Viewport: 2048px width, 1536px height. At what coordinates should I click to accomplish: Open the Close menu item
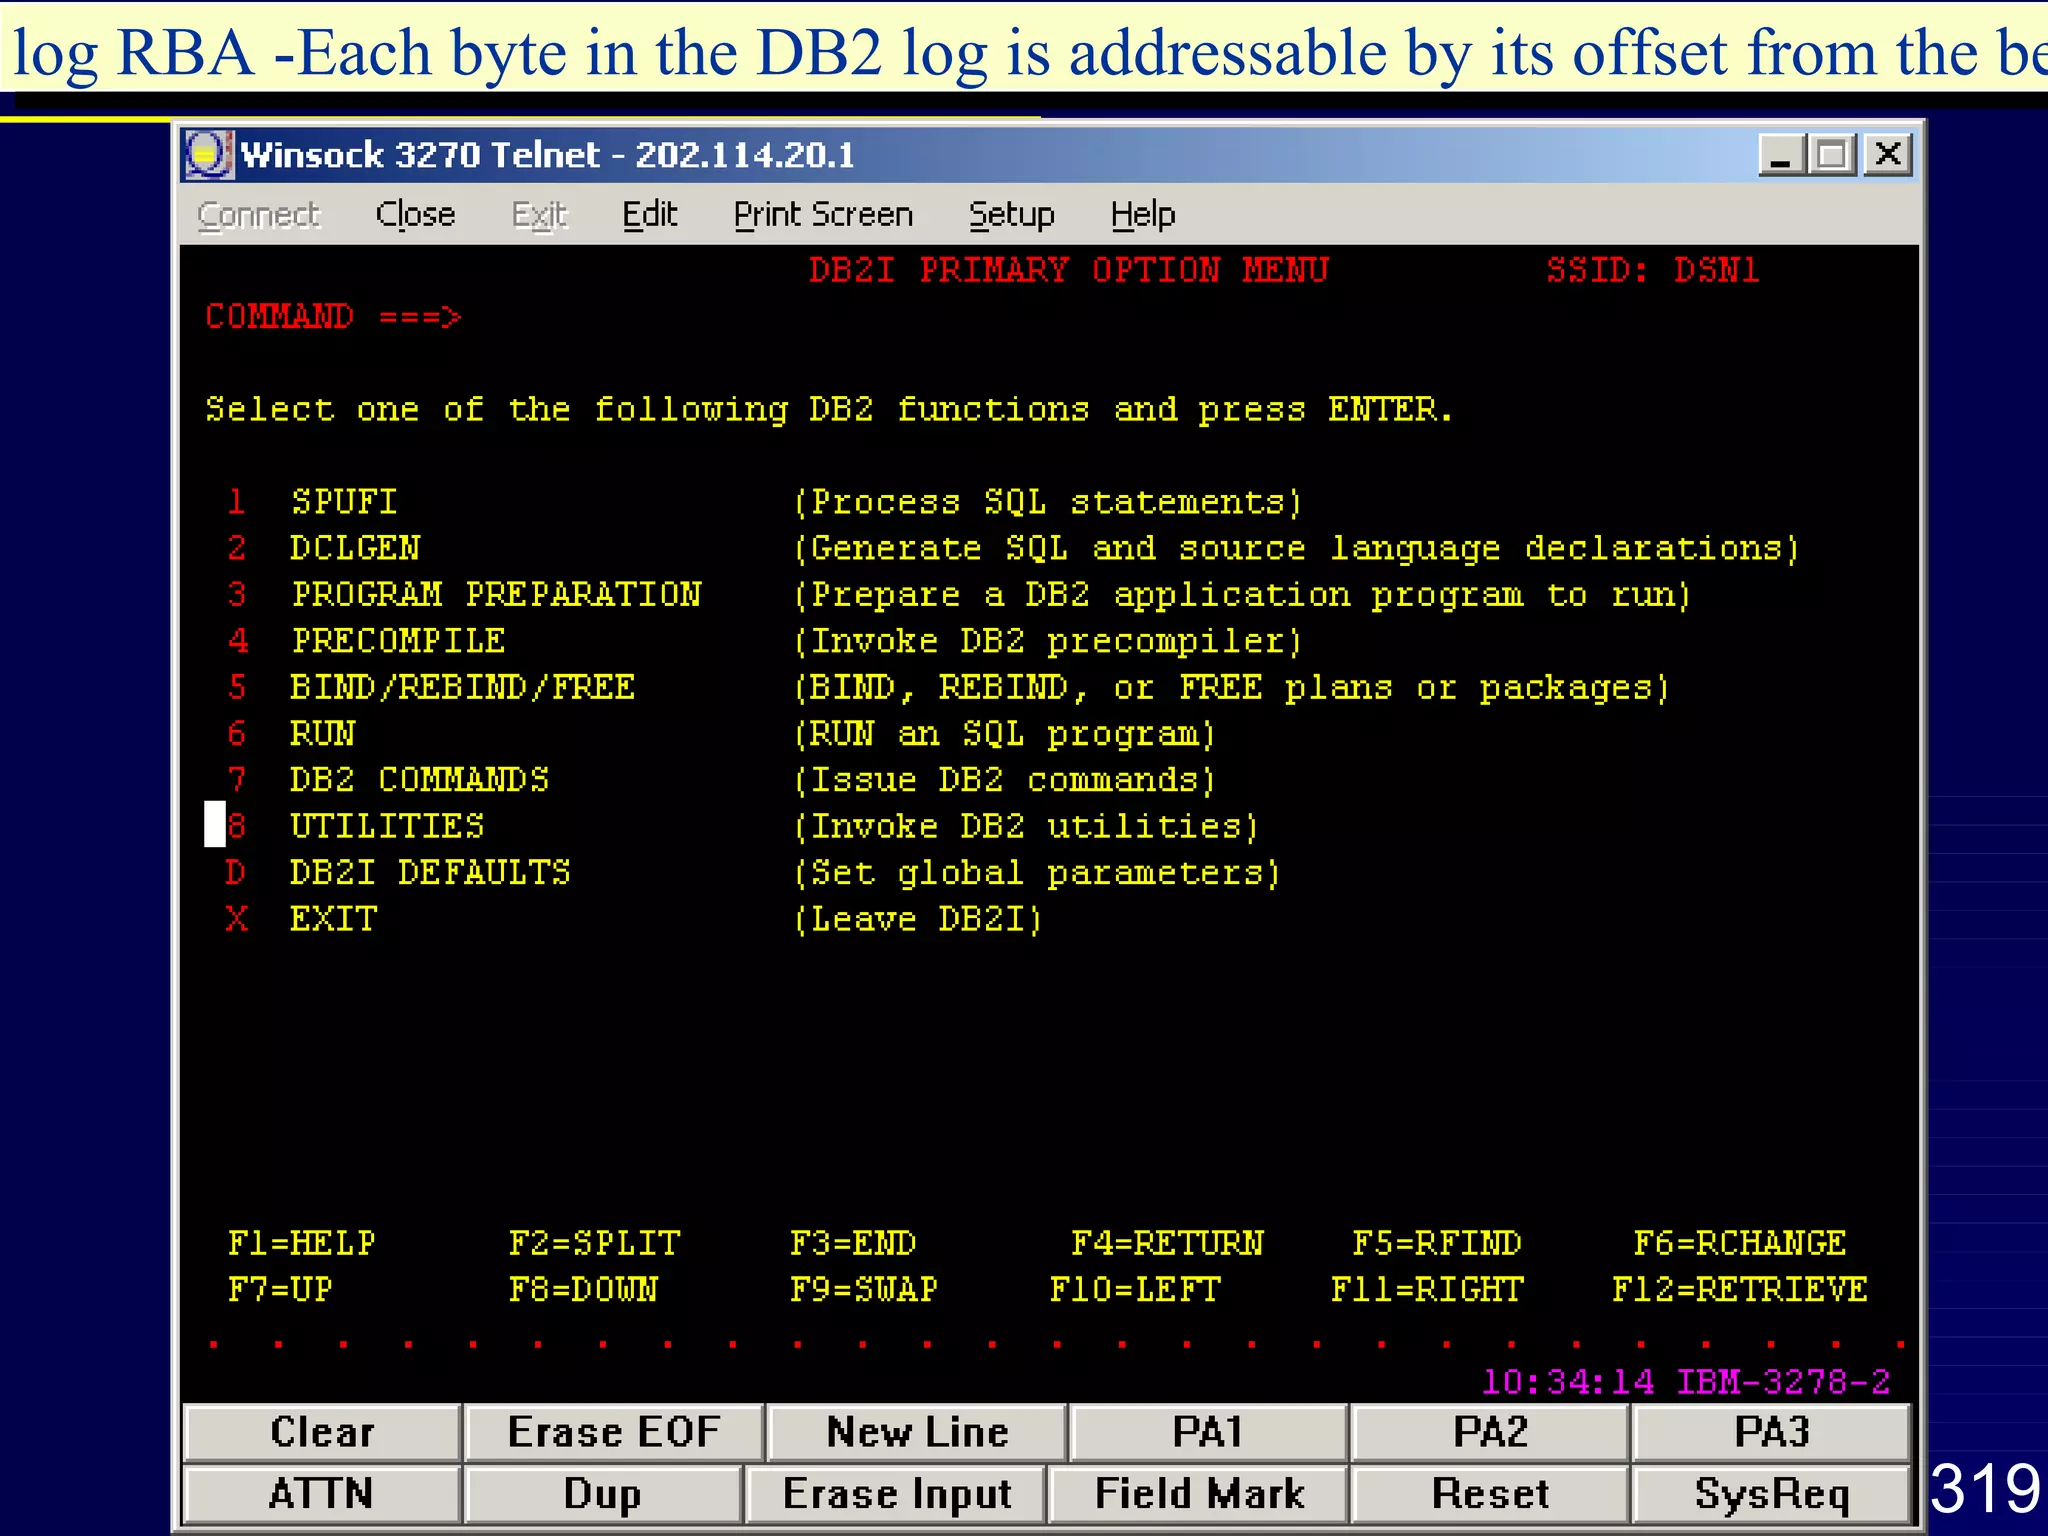pyautogui.click(x=415, y=214)
